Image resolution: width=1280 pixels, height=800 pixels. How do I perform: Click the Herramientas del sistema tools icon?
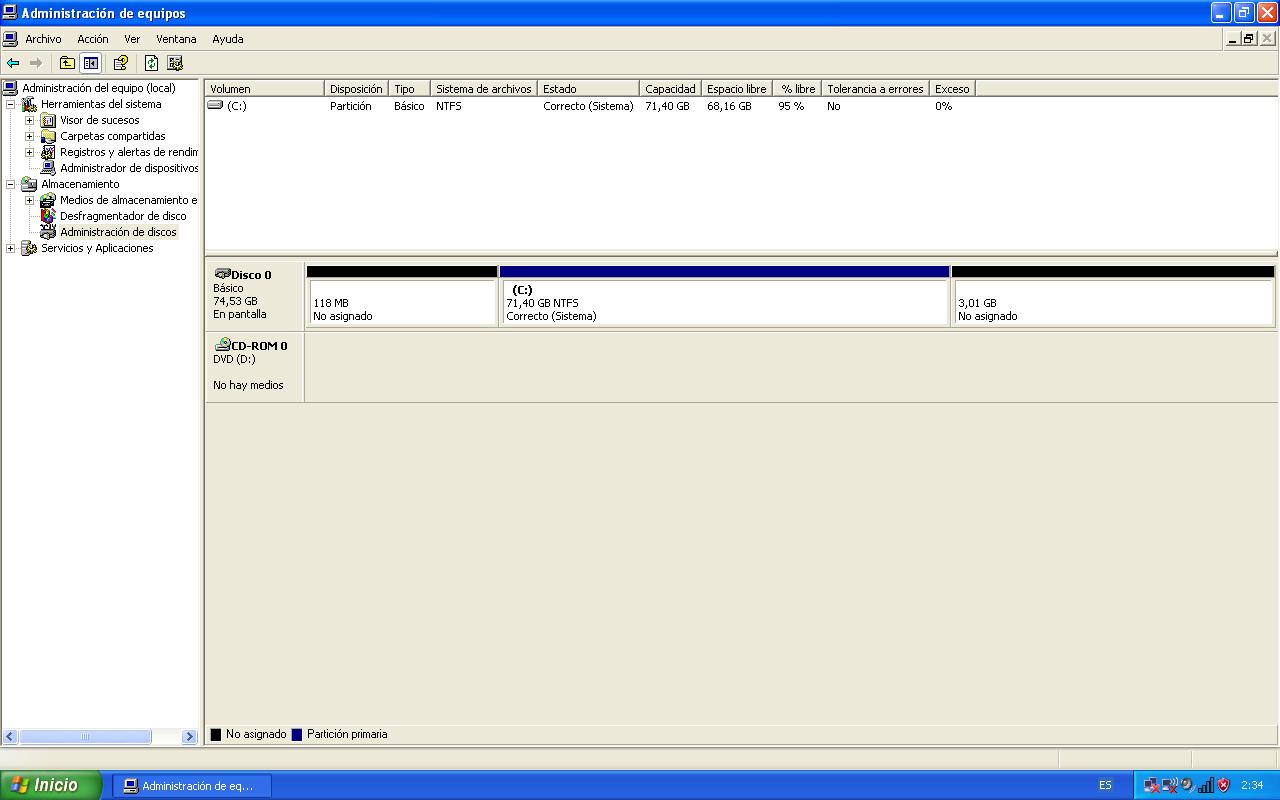(29, 104)
